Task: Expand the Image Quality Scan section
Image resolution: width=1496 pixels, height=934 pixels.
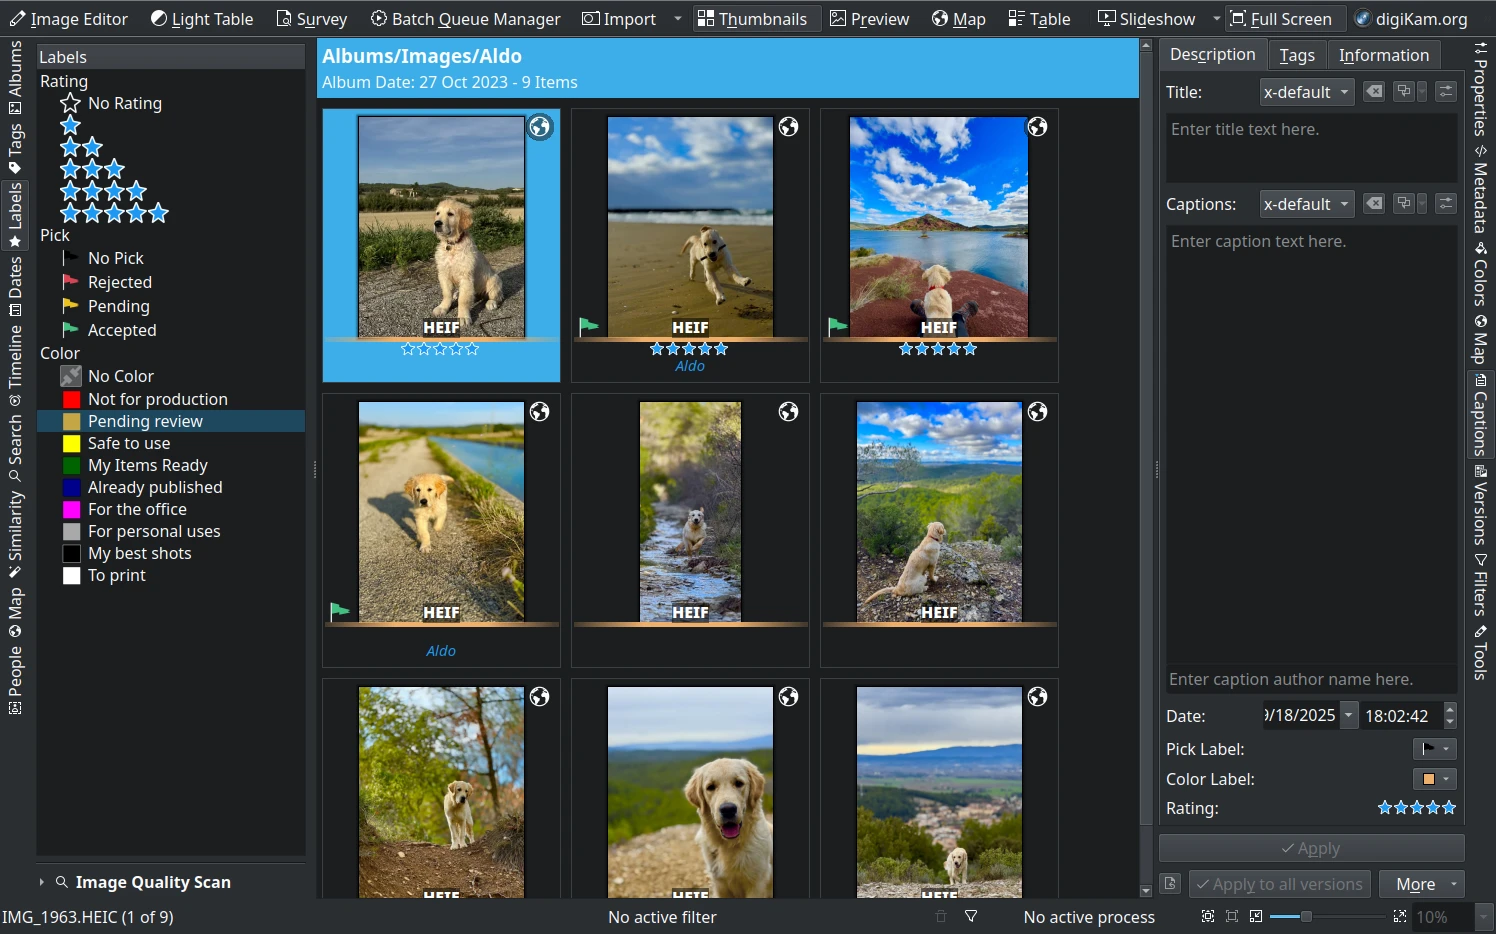Action: tap(152, 881)
